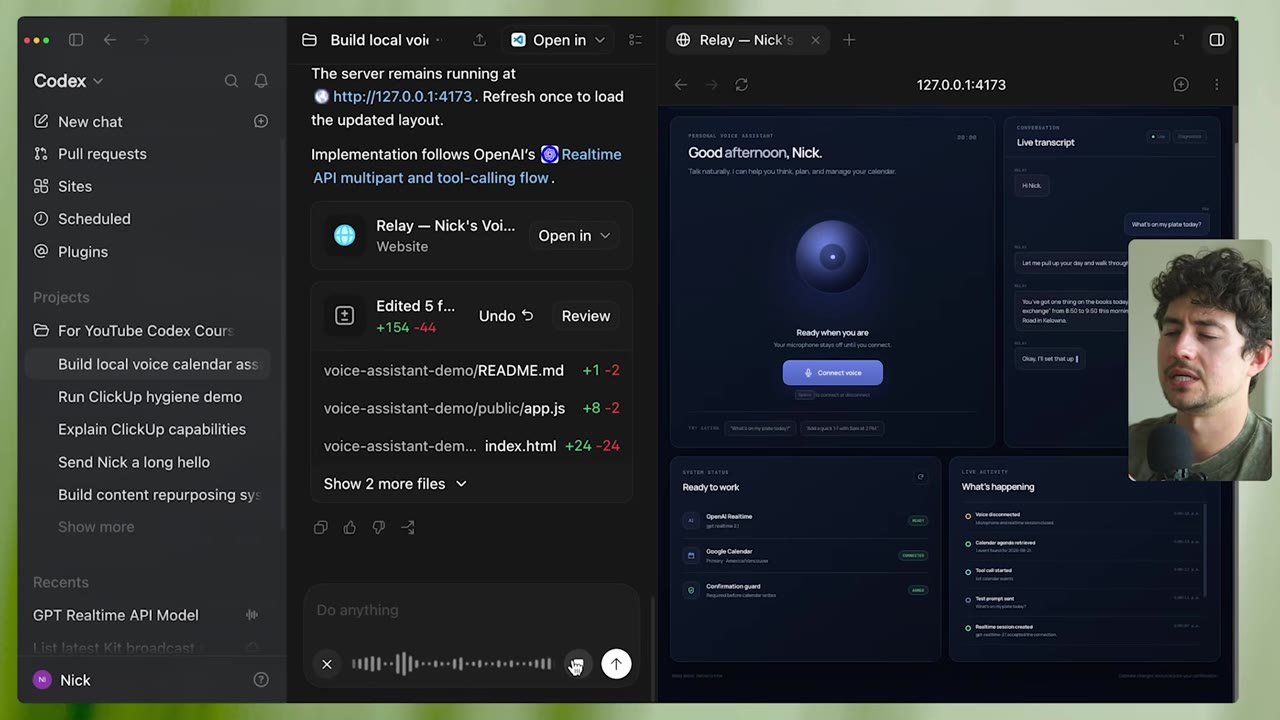Viewport: 1280px width, 720px height.
Task: Expand Show more projects
Action: (x=96, y=527)
